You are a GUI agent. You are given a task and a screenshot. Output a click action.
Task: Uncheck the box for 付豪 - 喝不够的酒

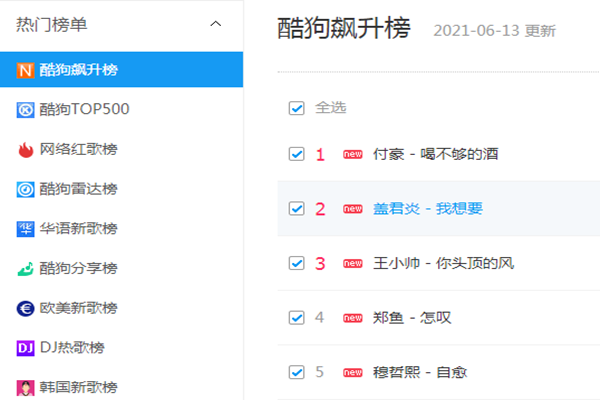click(x=297, y=154)
